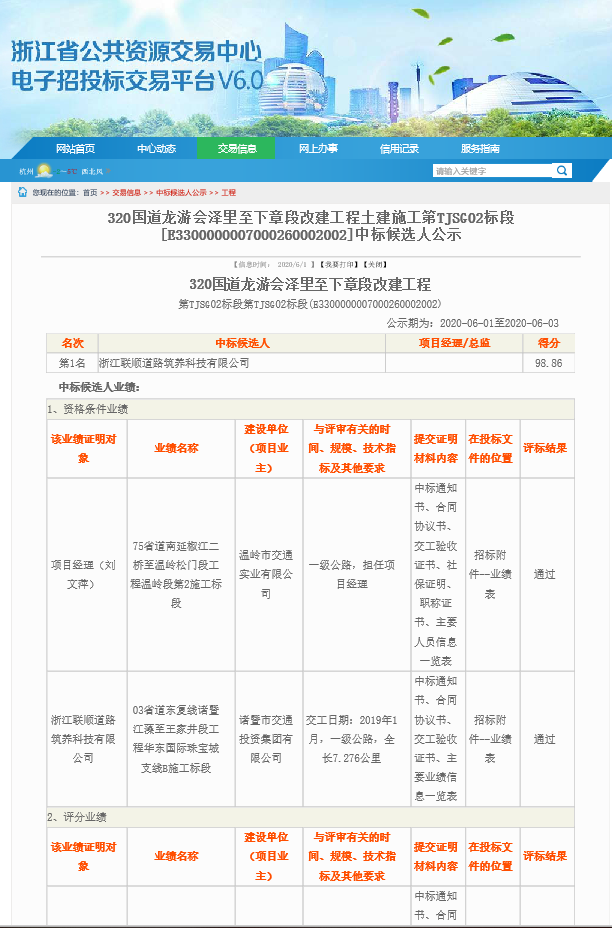Click the score value 98.86
This screenshot has width=612, height=928.
coord(548,363)
